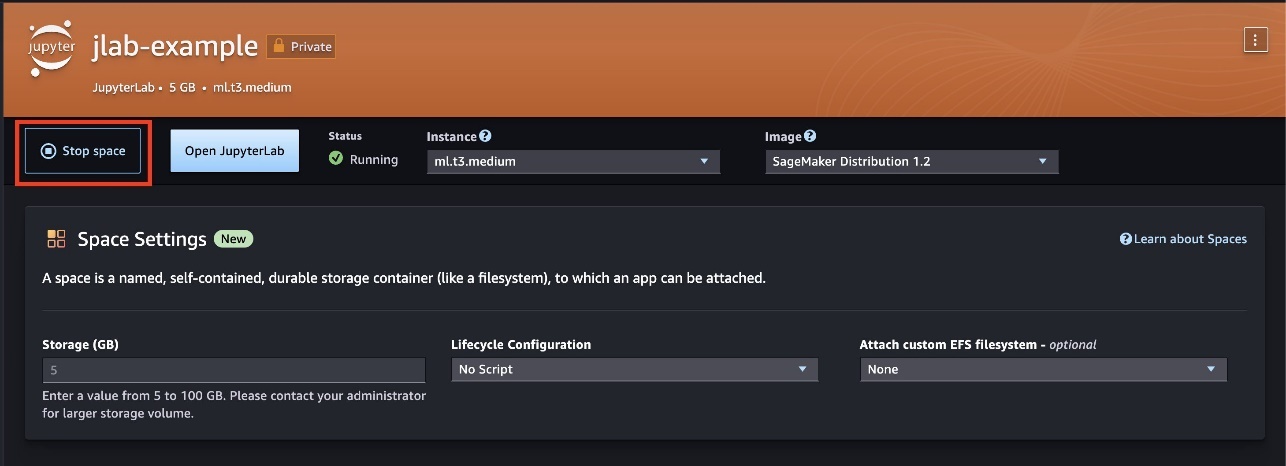Click the Storage (GB) input field
The width and height of the screenshot is (1286, 466).
(234, 369)
